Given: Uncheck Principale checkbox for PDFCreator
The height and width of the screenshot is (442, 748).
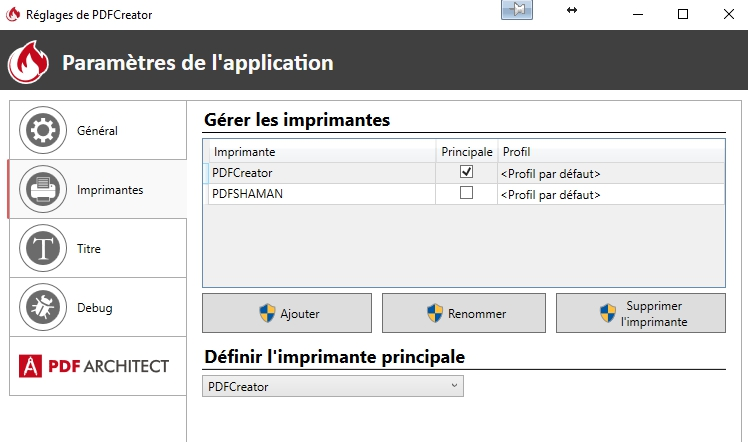Looking at the screenshot, I should tap(466, 172).
